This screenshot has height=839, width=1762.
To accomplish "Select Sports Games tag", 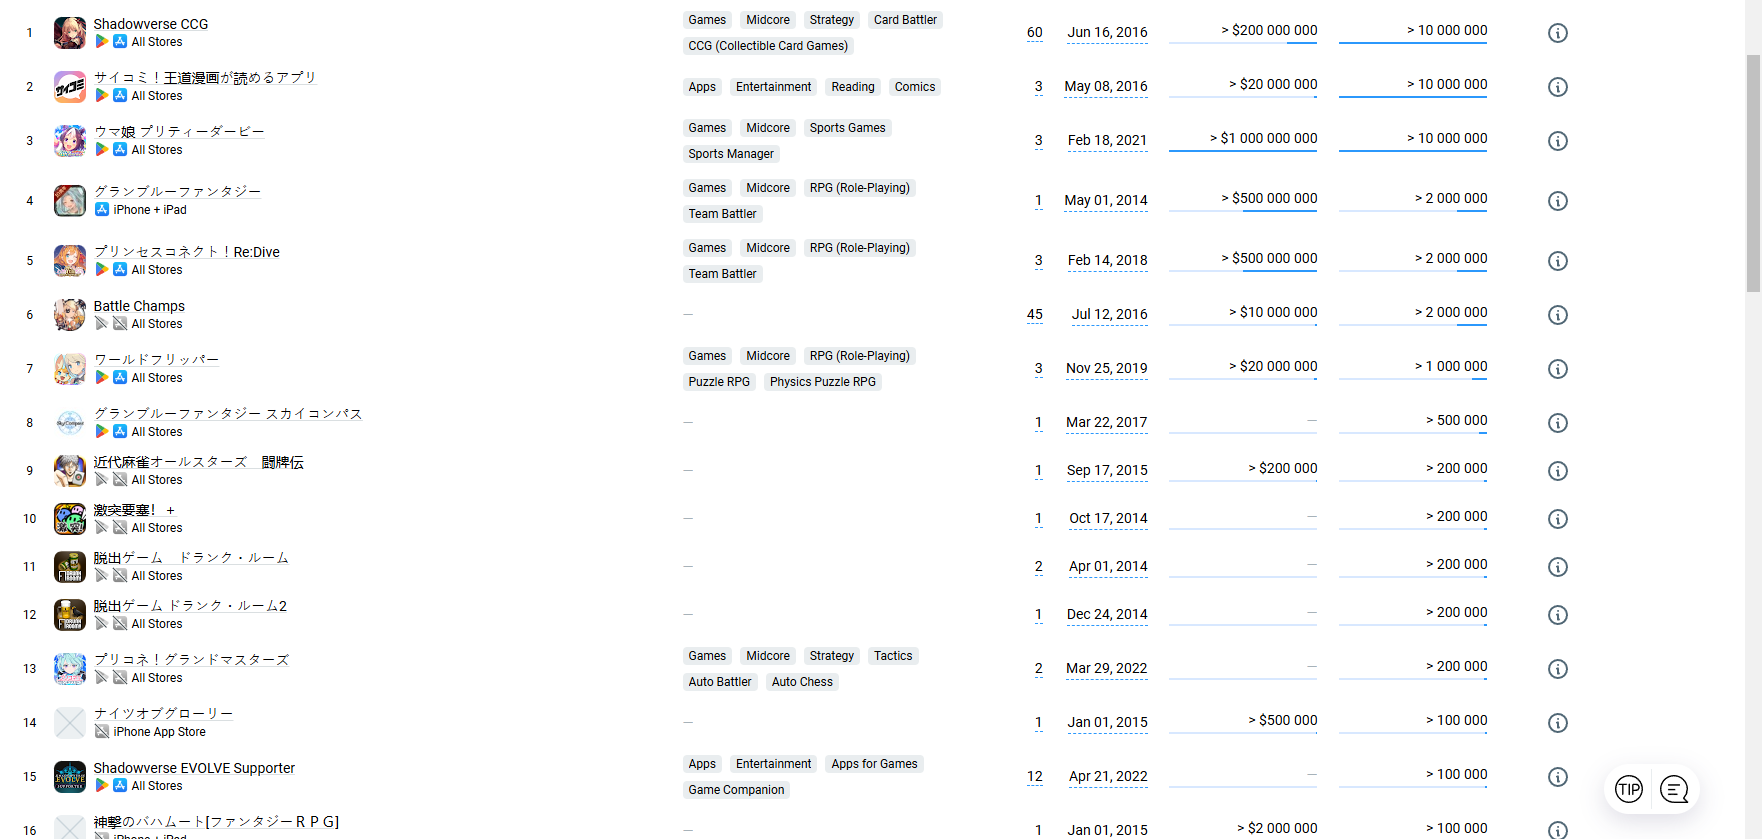I will 848,128.
